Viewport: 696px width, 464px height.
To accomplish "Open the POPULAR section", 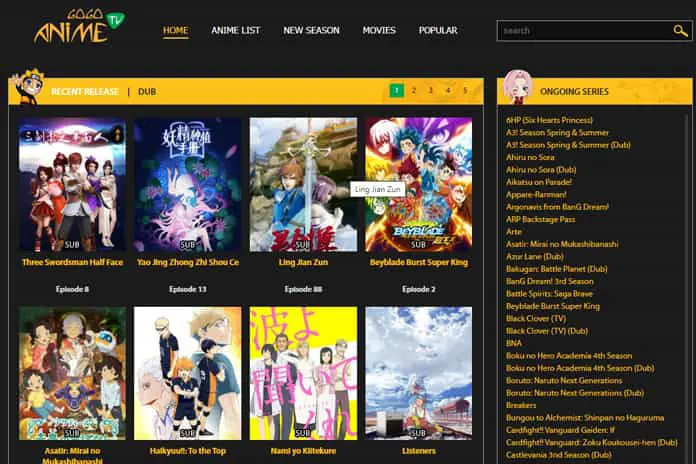I will point(438,31).
